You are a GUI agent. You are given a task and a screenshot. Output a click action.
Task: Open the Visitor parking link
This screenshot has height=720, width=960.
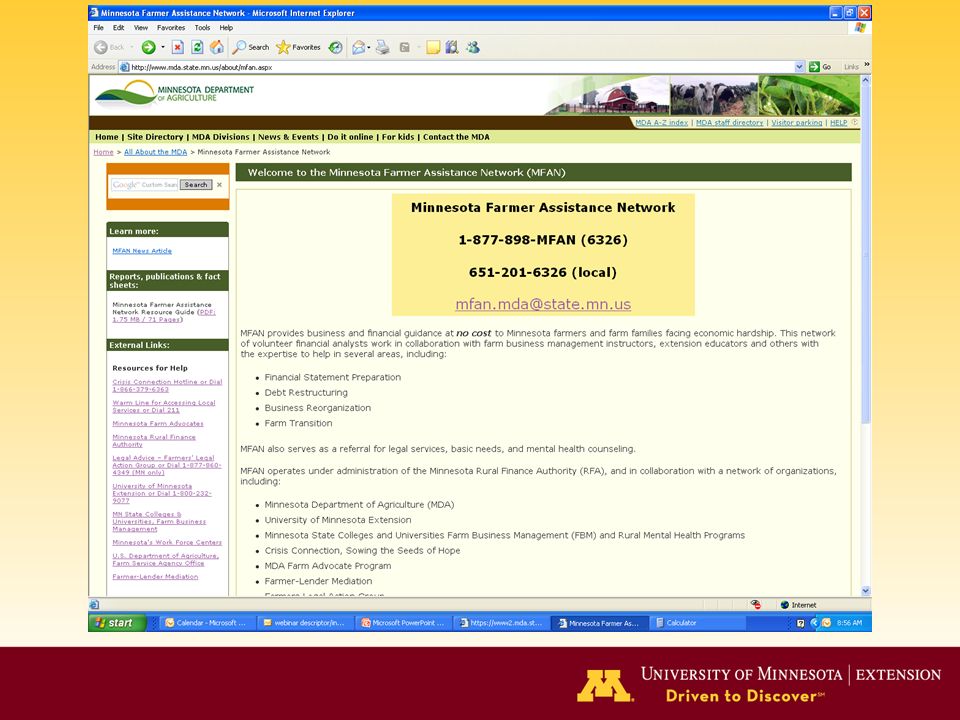(797, 122)
